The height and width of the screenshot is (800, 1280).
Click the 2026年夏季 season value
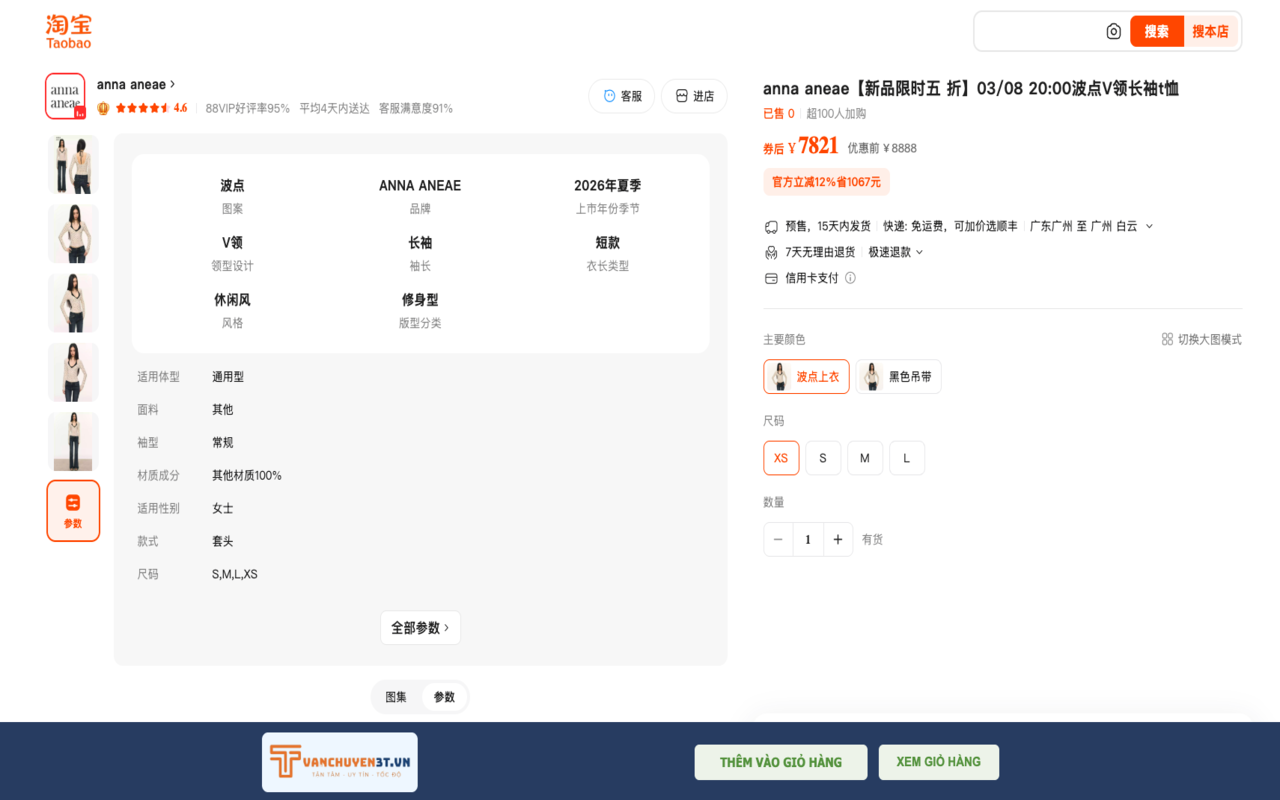click(x=608, y=185)
